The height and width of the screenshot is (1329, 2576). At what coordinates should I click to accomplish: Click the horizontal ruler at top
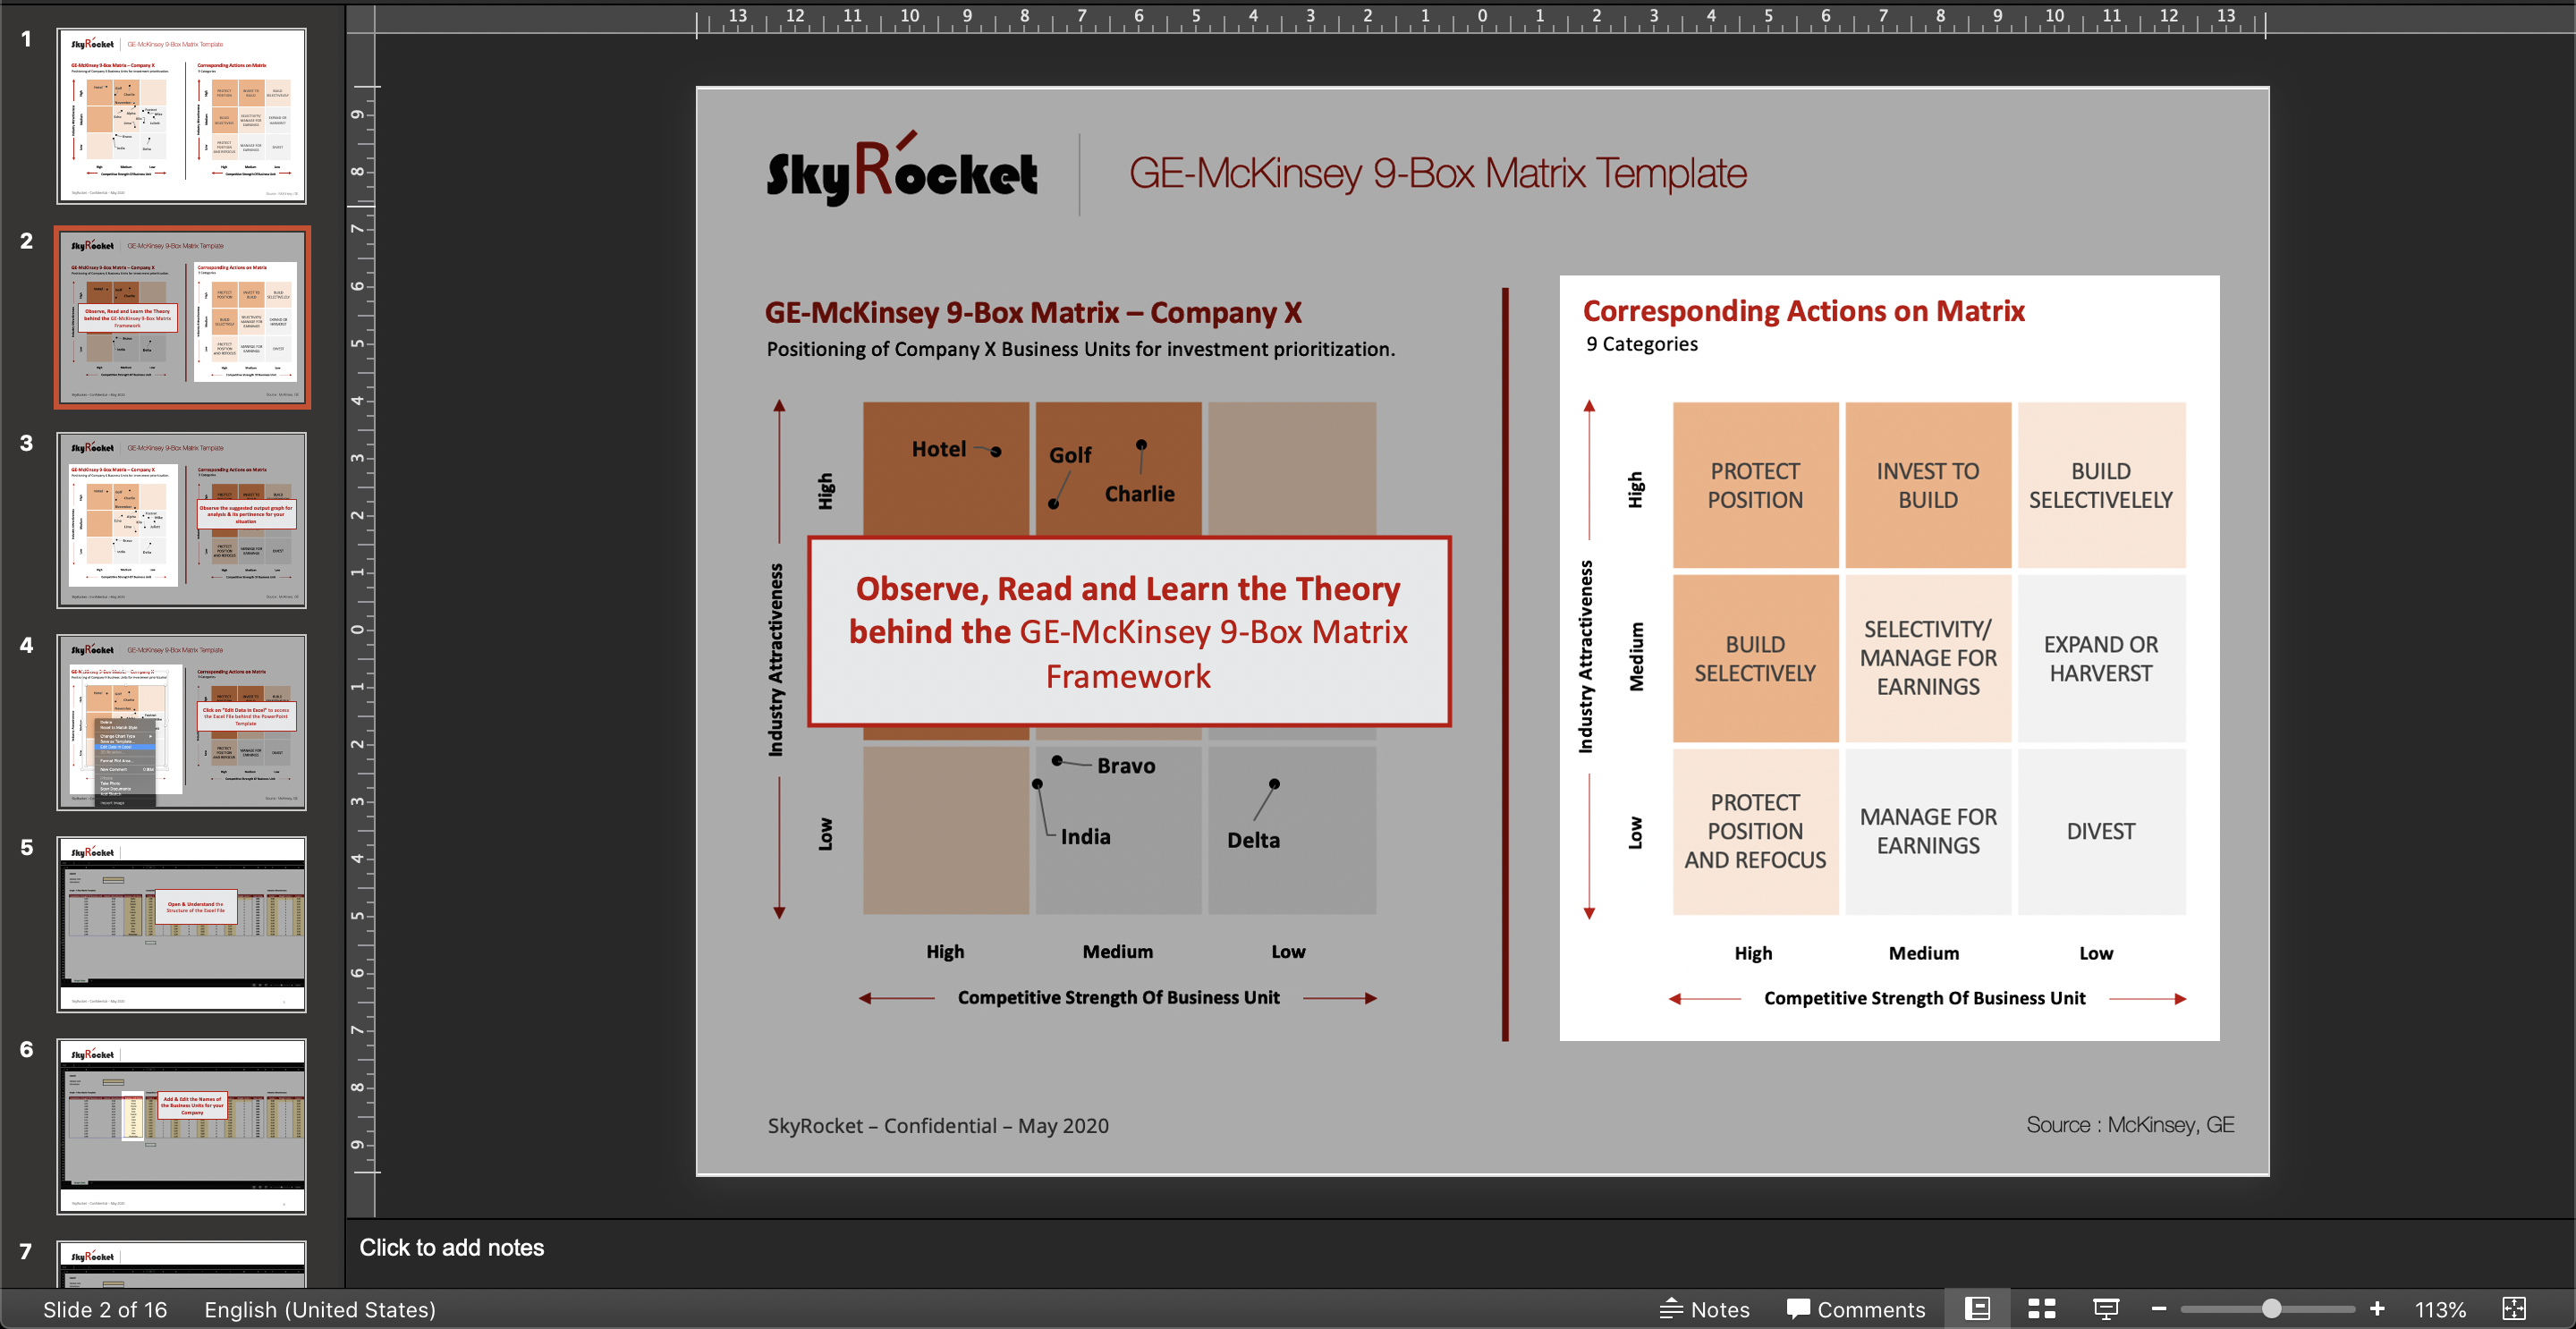click(x=1481, y=18)
